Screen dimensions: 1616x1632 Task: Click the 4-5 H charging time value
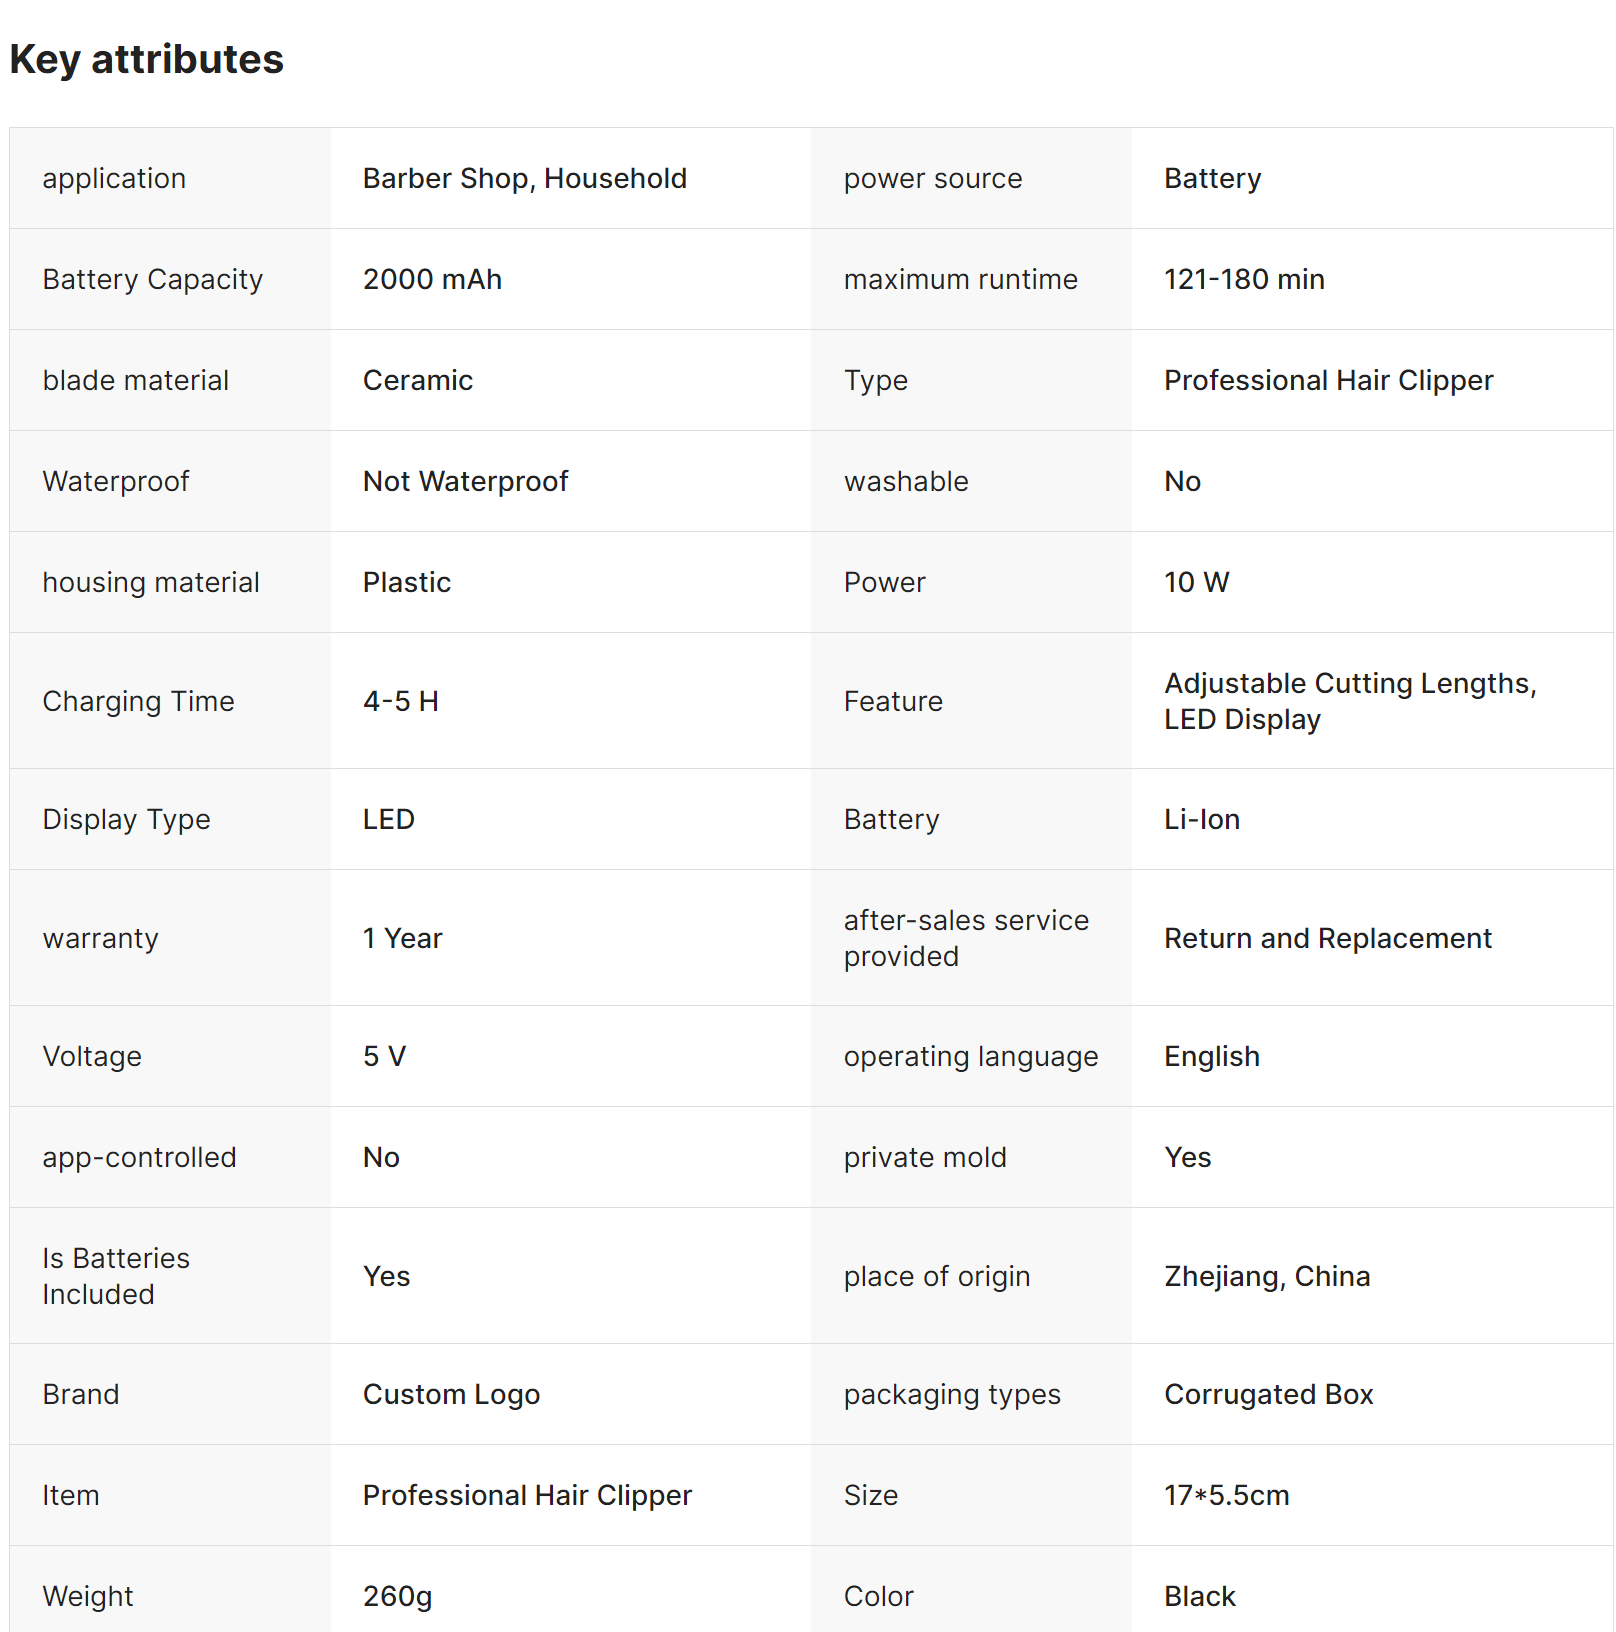pyautogui.click(x=400, y=701)
